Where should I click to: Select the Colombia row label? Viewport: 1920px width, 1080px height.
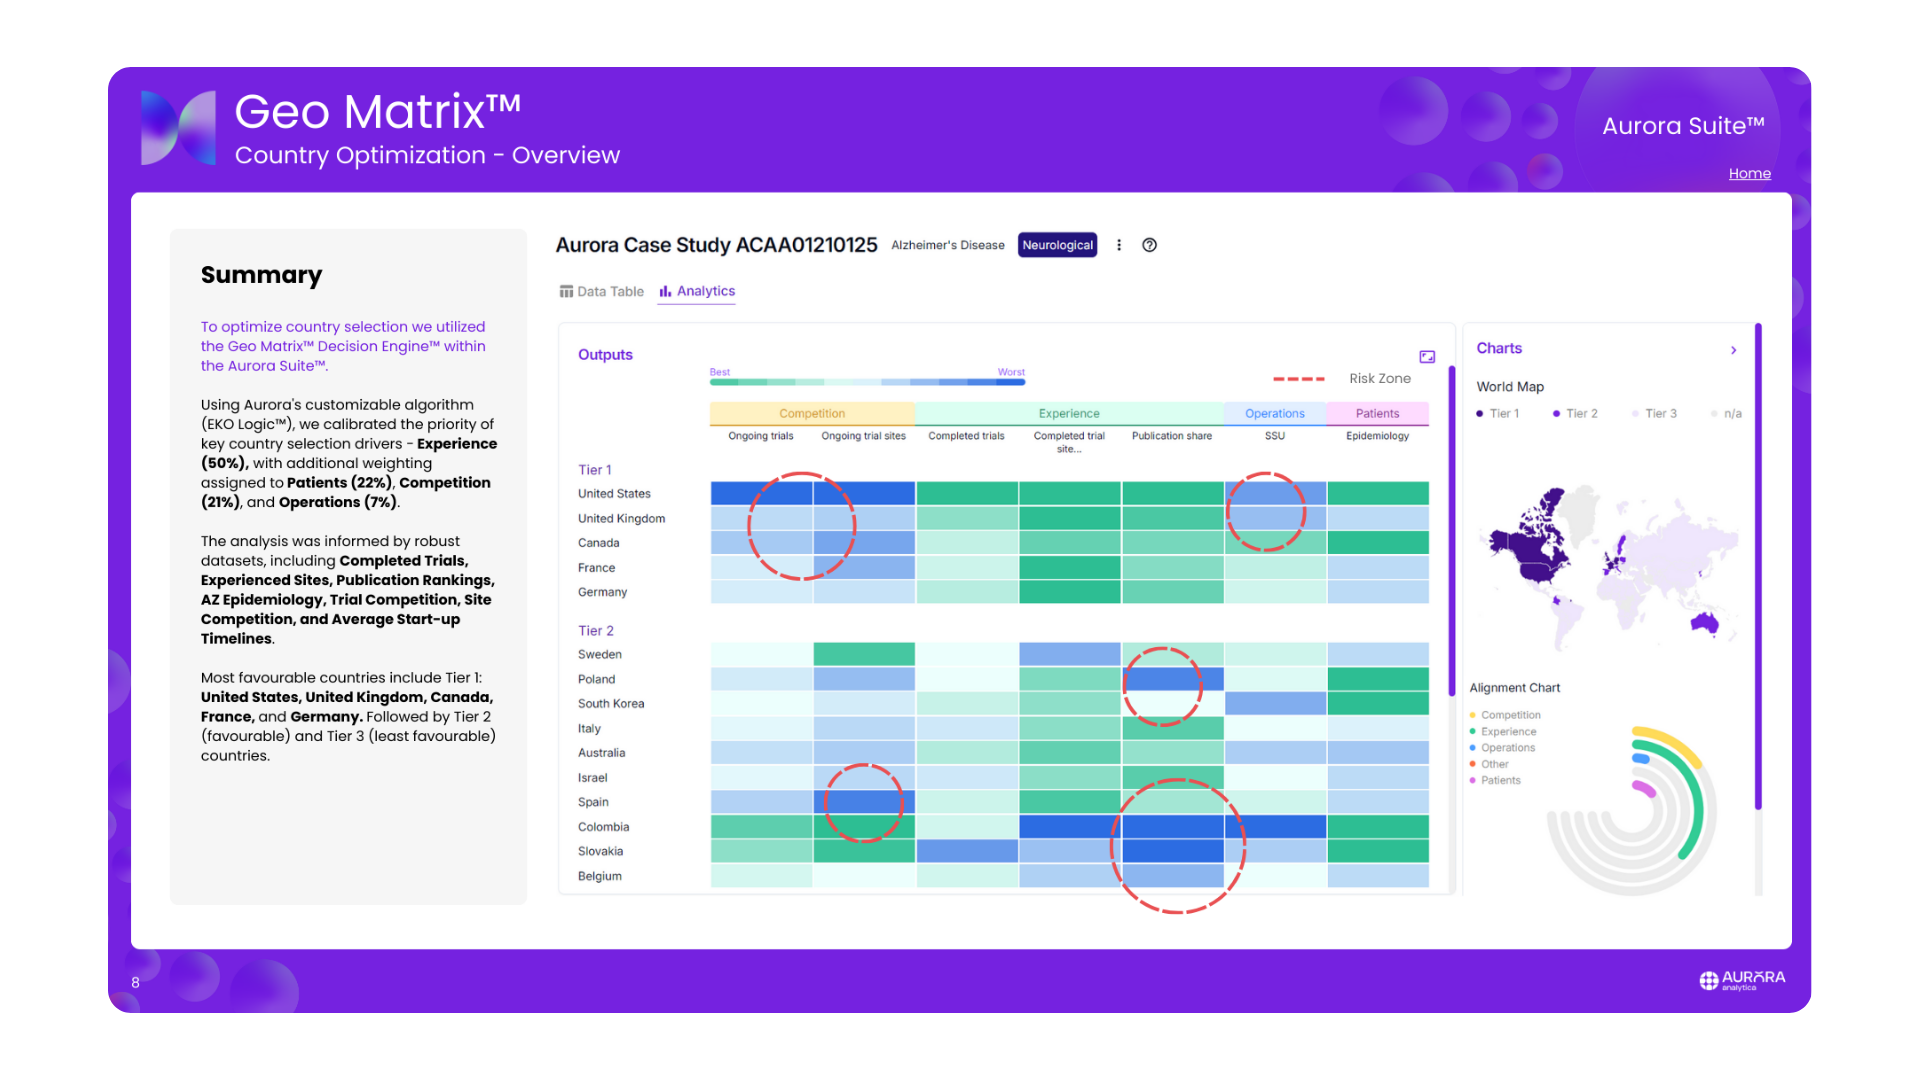click(x=603, y=827)
